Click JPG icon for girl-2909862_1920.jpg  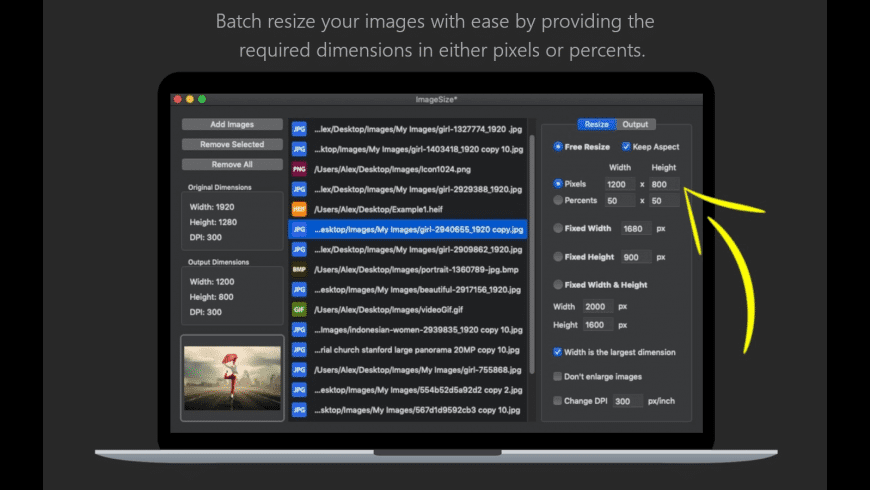299,249
